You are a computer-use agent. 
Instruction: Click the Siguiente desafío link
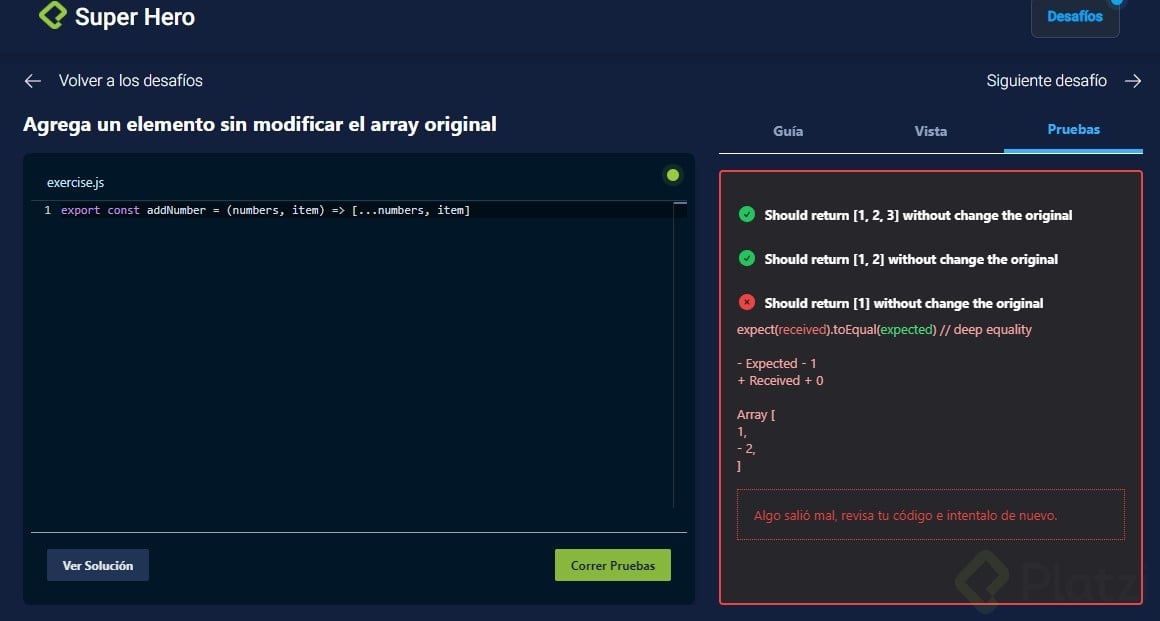pos(1046,80)
